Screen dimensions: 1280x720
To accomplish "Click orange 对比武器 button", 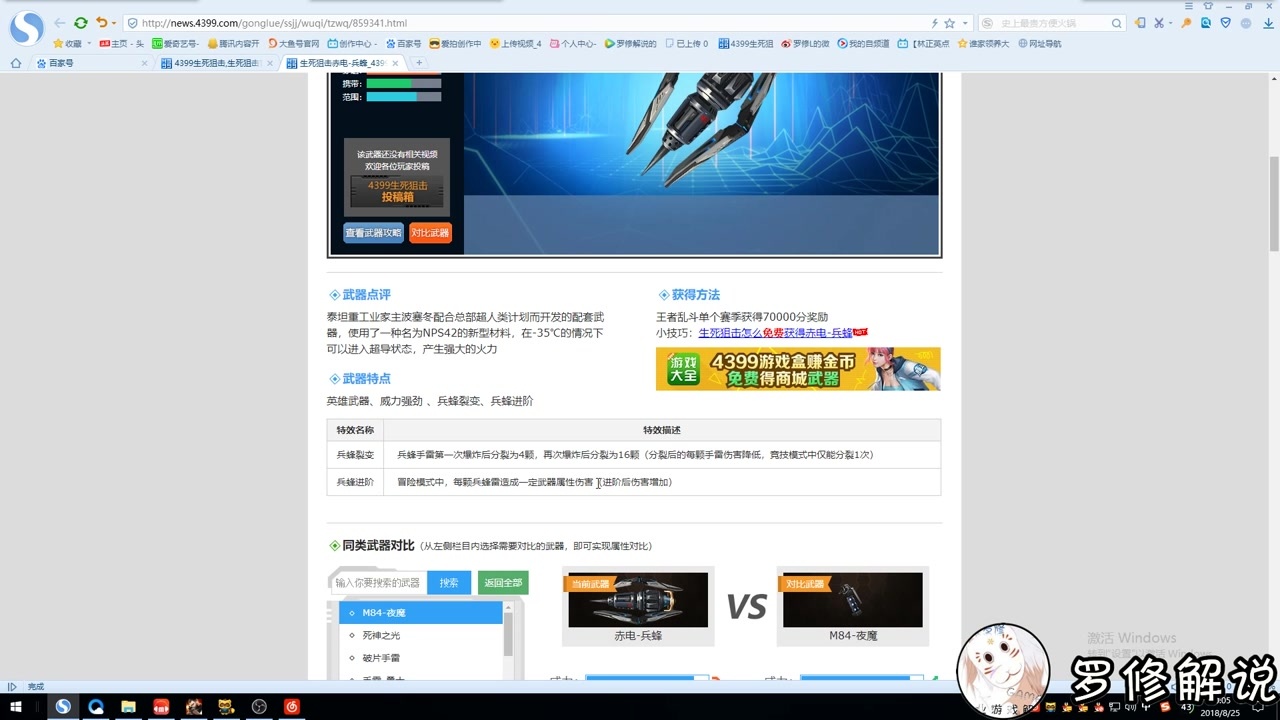I will [430, 233].
